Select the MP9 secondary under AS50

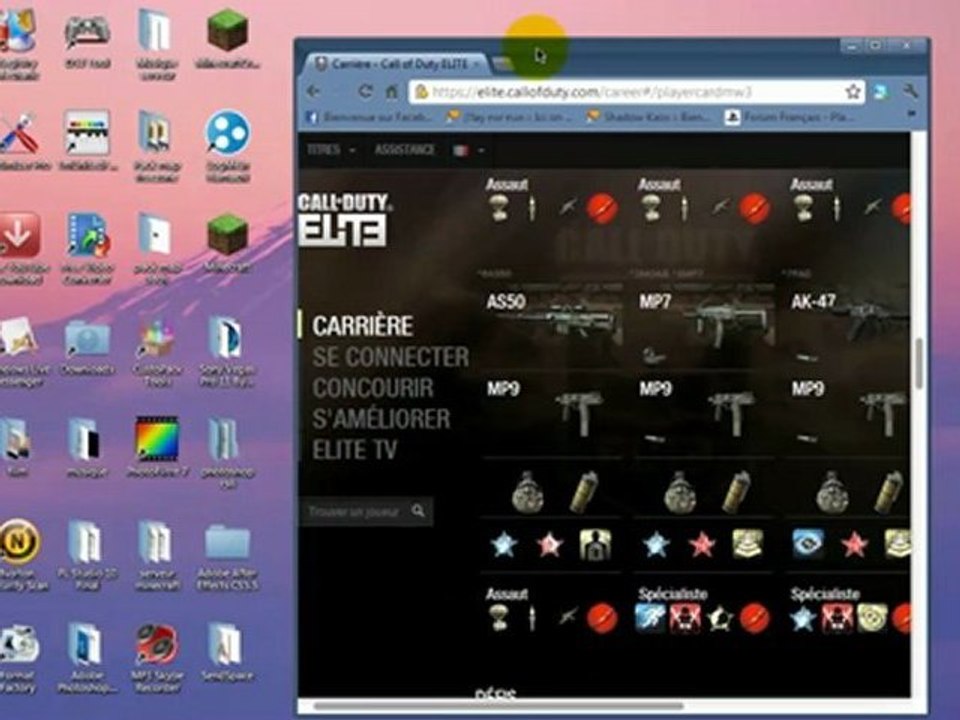pyautogui.click(x=552, y=413)
